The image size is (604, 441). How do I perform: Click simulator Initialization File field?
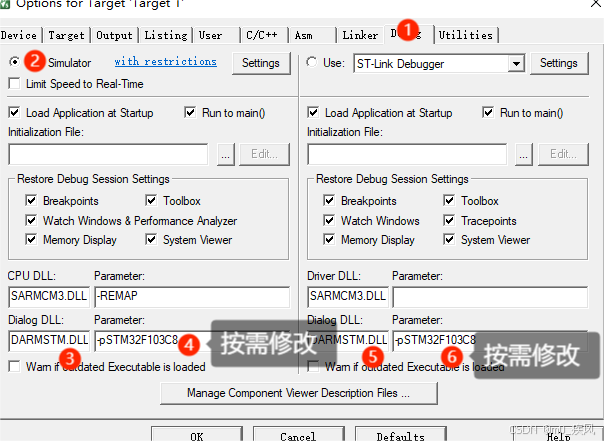[x=108, y=154]
